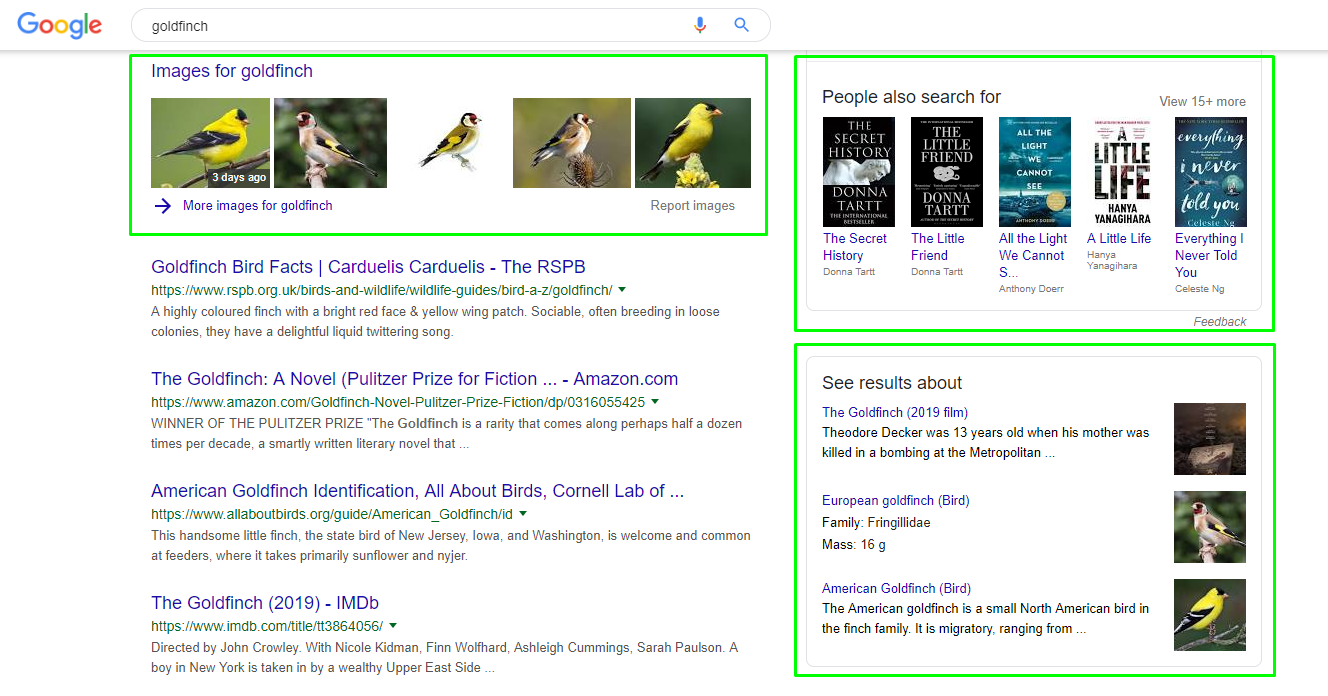Screen dimensions: 1328x696
Task: Open European goldfinch (Bird) link
Action: click(x=896, y=500)
